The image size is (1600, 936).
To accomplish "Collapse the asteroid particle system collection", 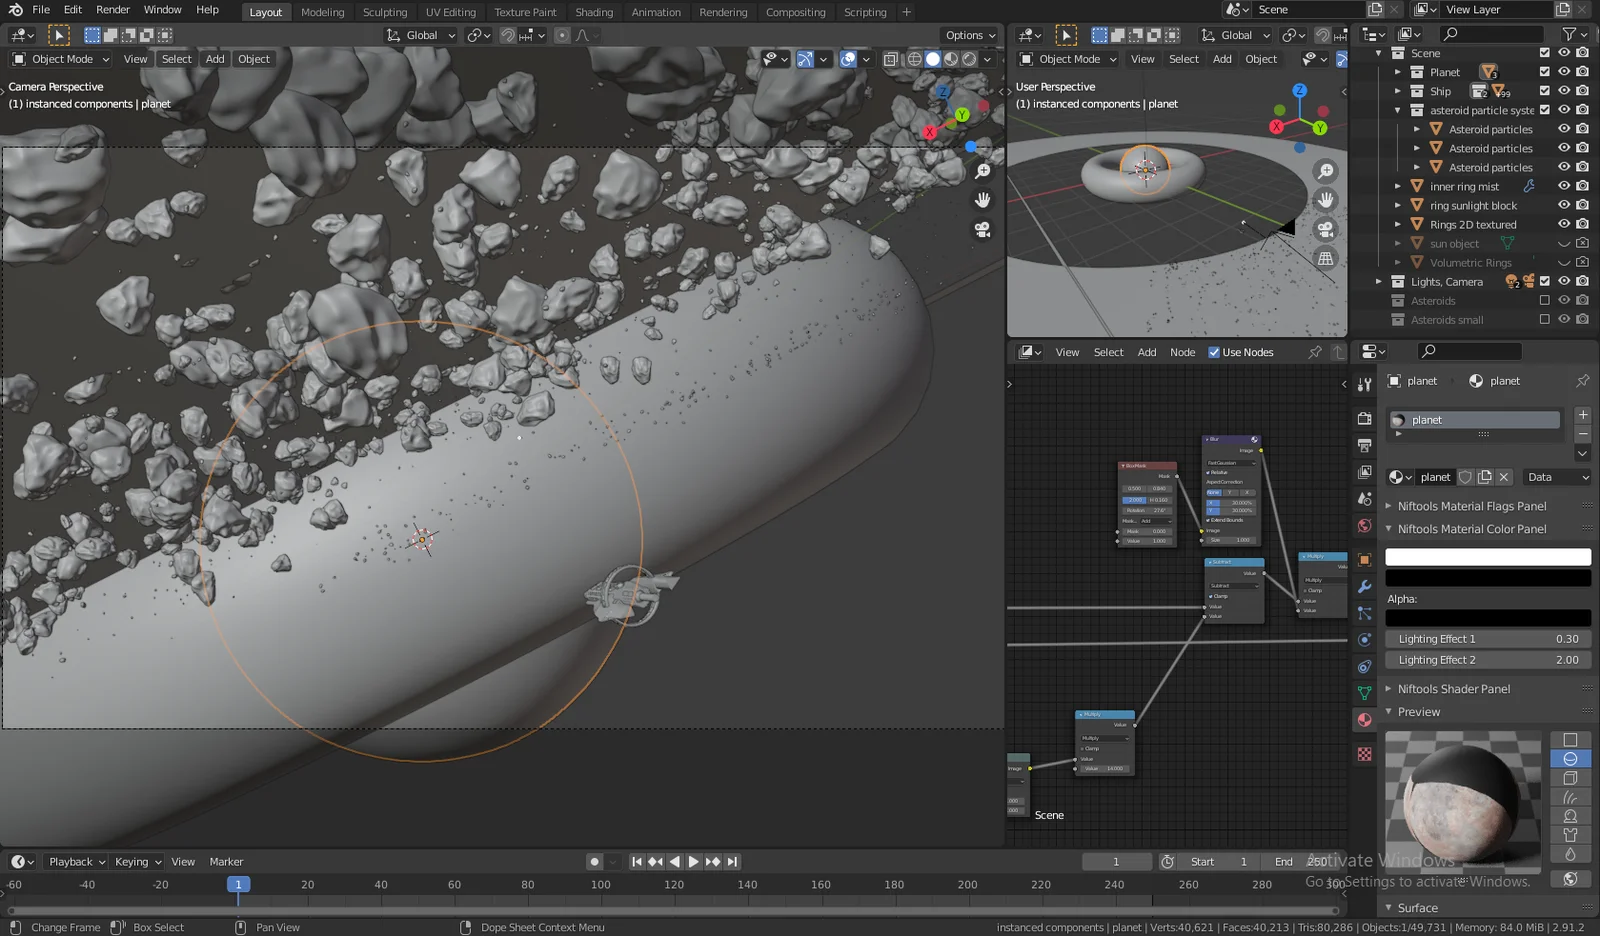I will click(x=1397, y=110).
